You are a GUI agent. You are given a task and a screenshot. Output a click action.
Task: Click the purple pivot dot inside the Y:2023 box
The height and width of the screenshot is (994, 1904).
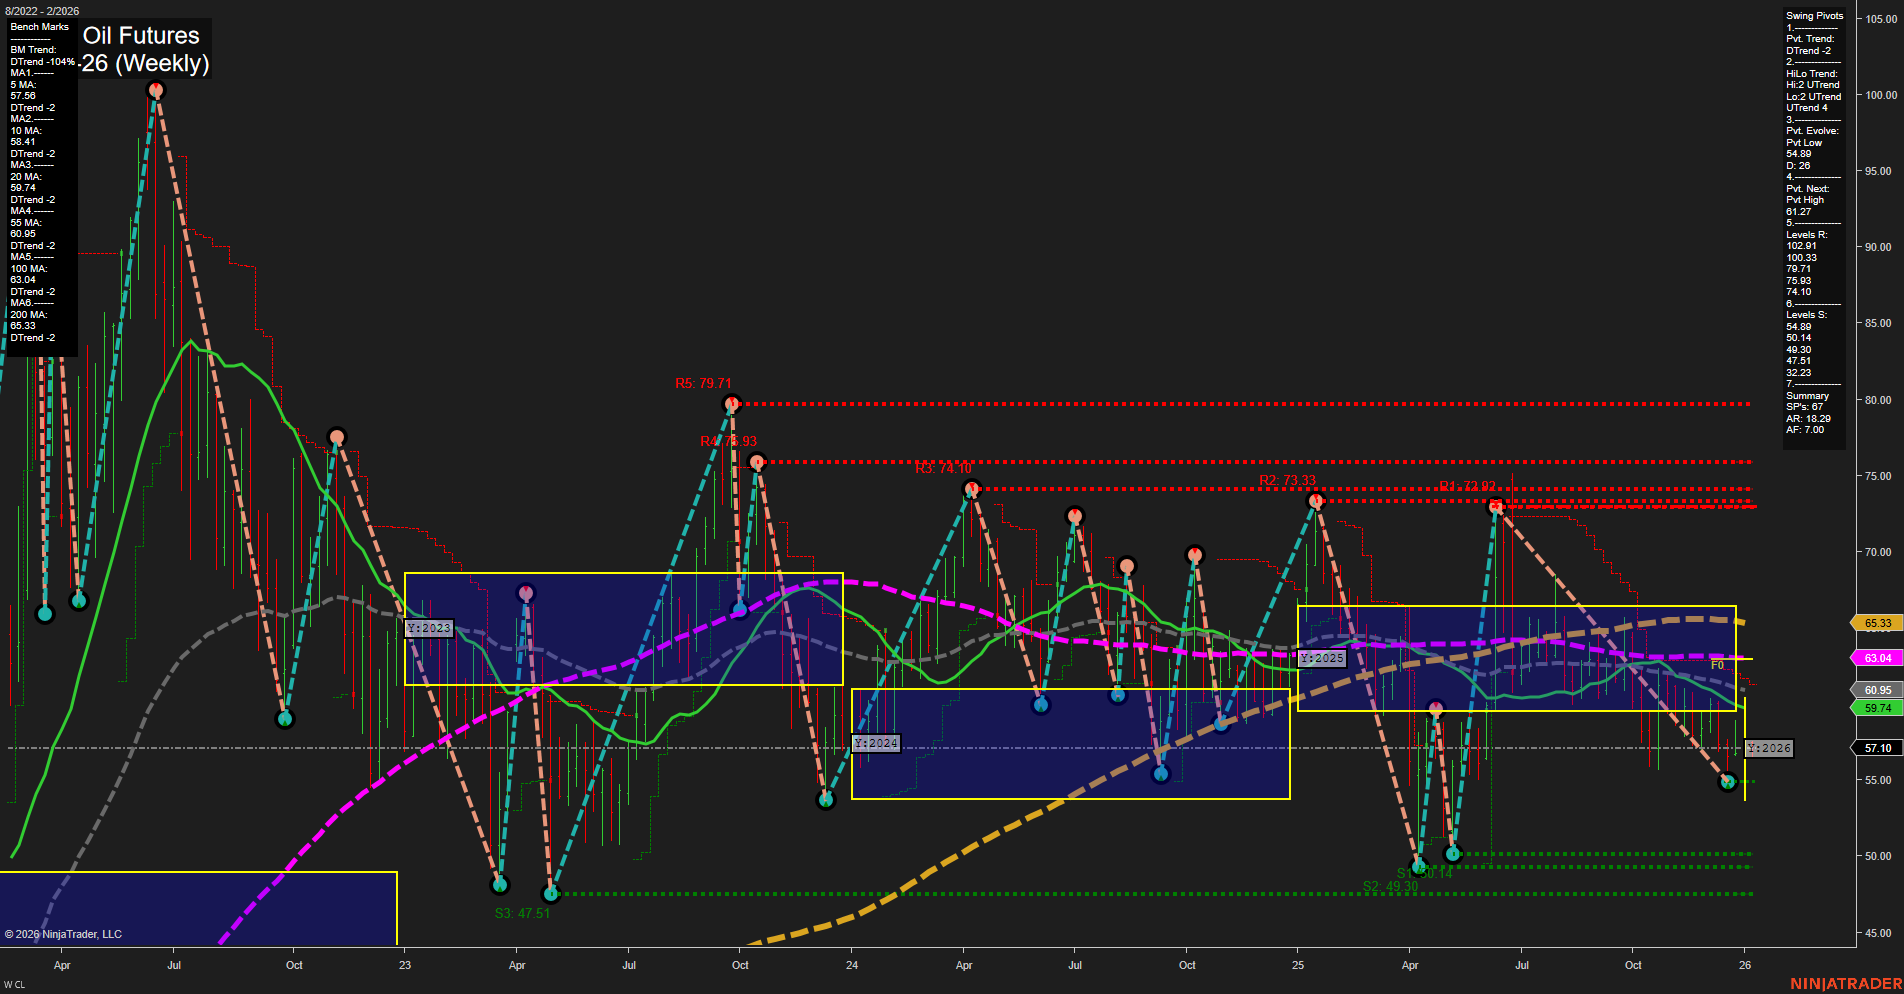(525, 592)
